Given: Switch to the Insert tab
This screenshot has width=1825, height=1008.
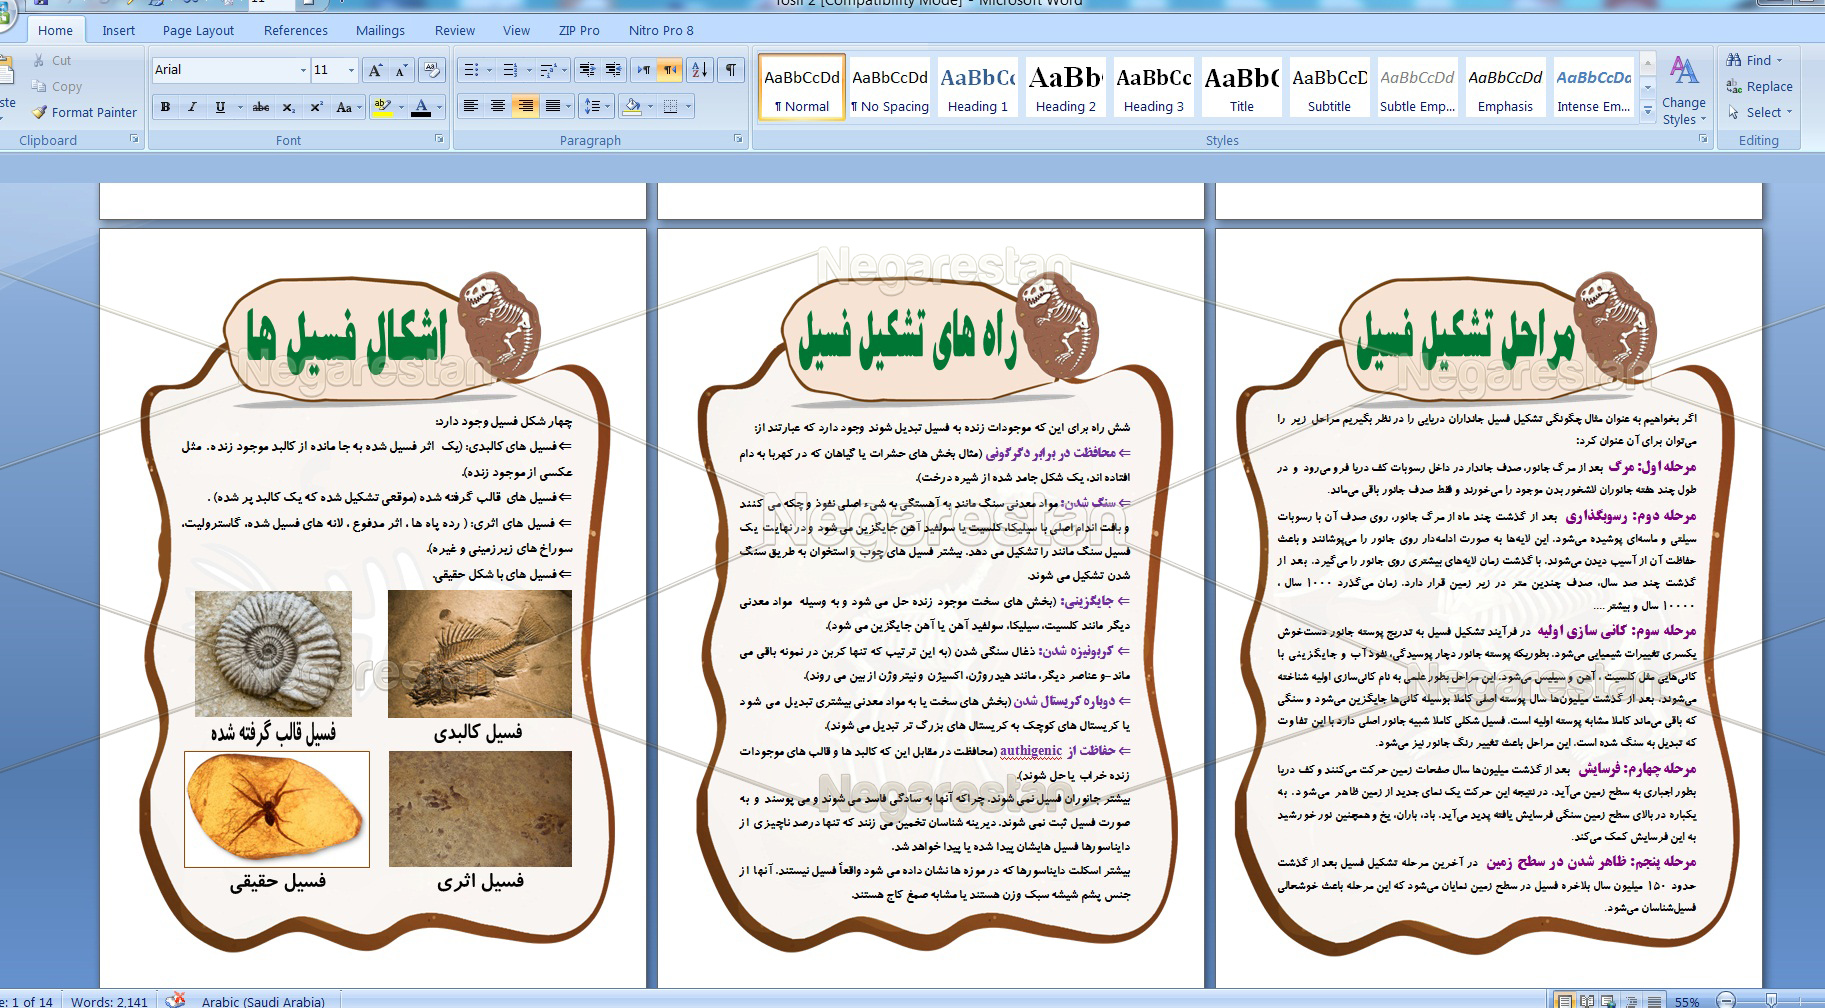Looking at the screenshot, I should click(118, 30).
